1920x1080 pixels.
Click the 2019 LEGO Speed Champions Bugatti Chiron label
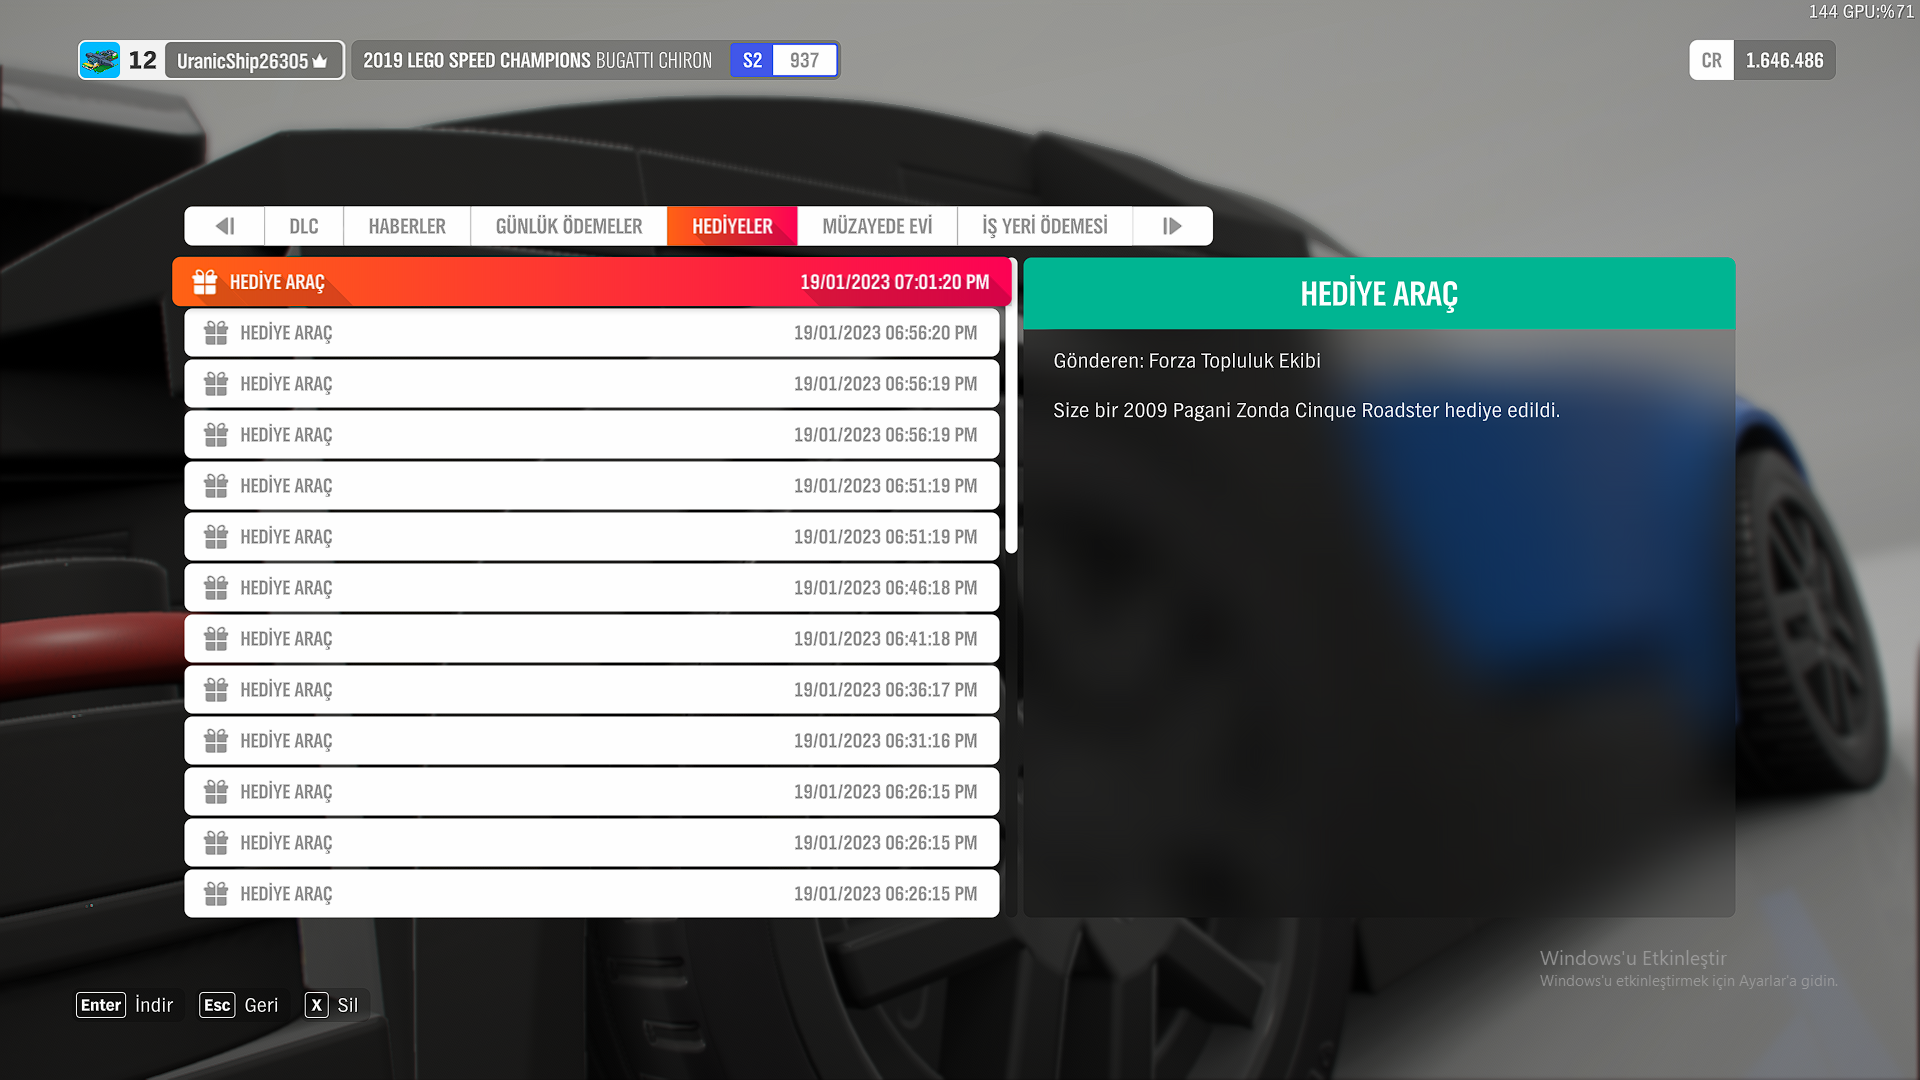coord(538,60)
